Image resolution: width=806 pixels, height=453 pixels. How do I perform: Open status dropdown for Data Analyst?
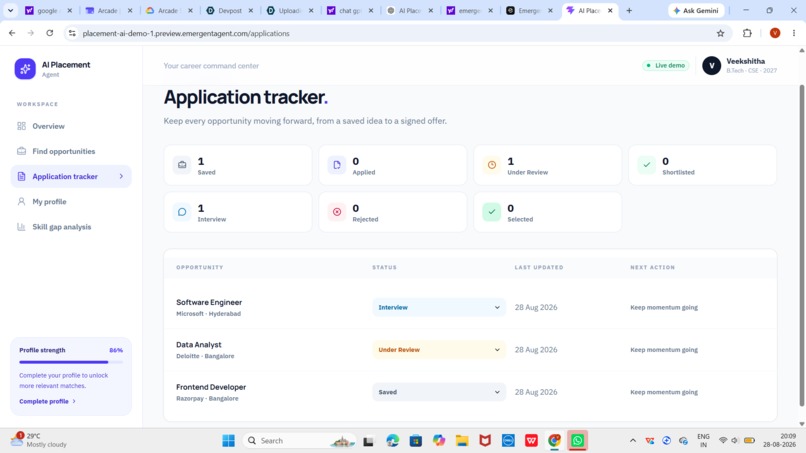(439, 350)
